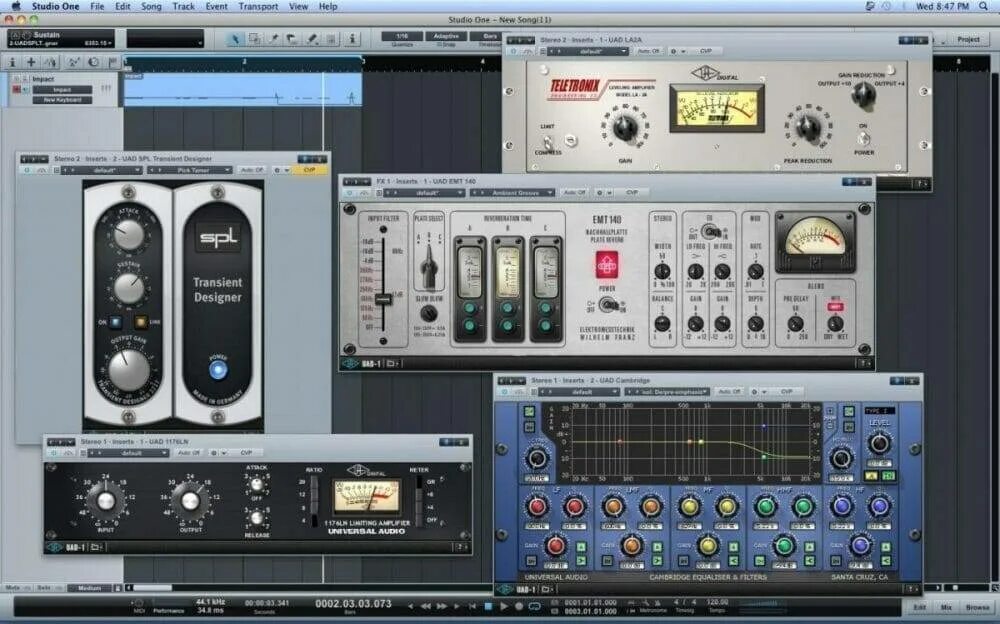Click the info 'i' icon beside the tools

tap(351, 39)
